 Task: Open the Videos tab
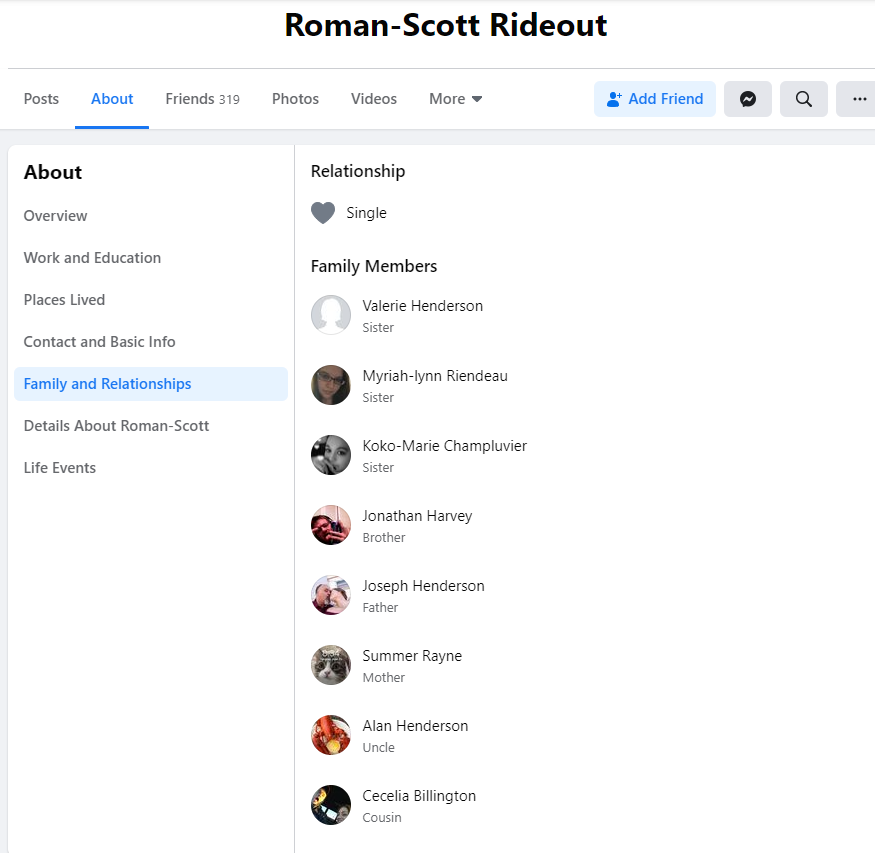point(374,99)
